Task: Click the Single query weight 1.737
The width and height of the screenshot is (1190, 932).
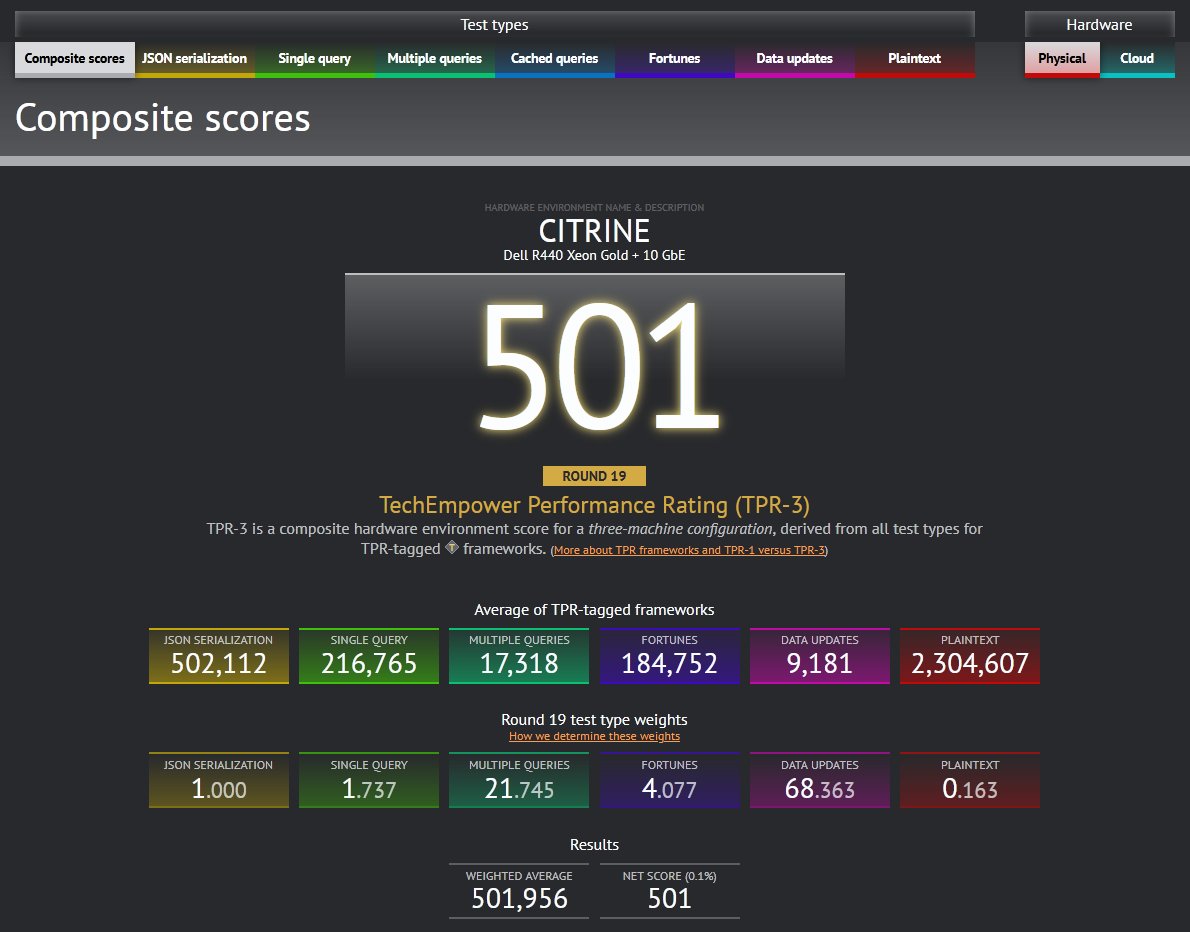Action: click(x=369, y=780)
